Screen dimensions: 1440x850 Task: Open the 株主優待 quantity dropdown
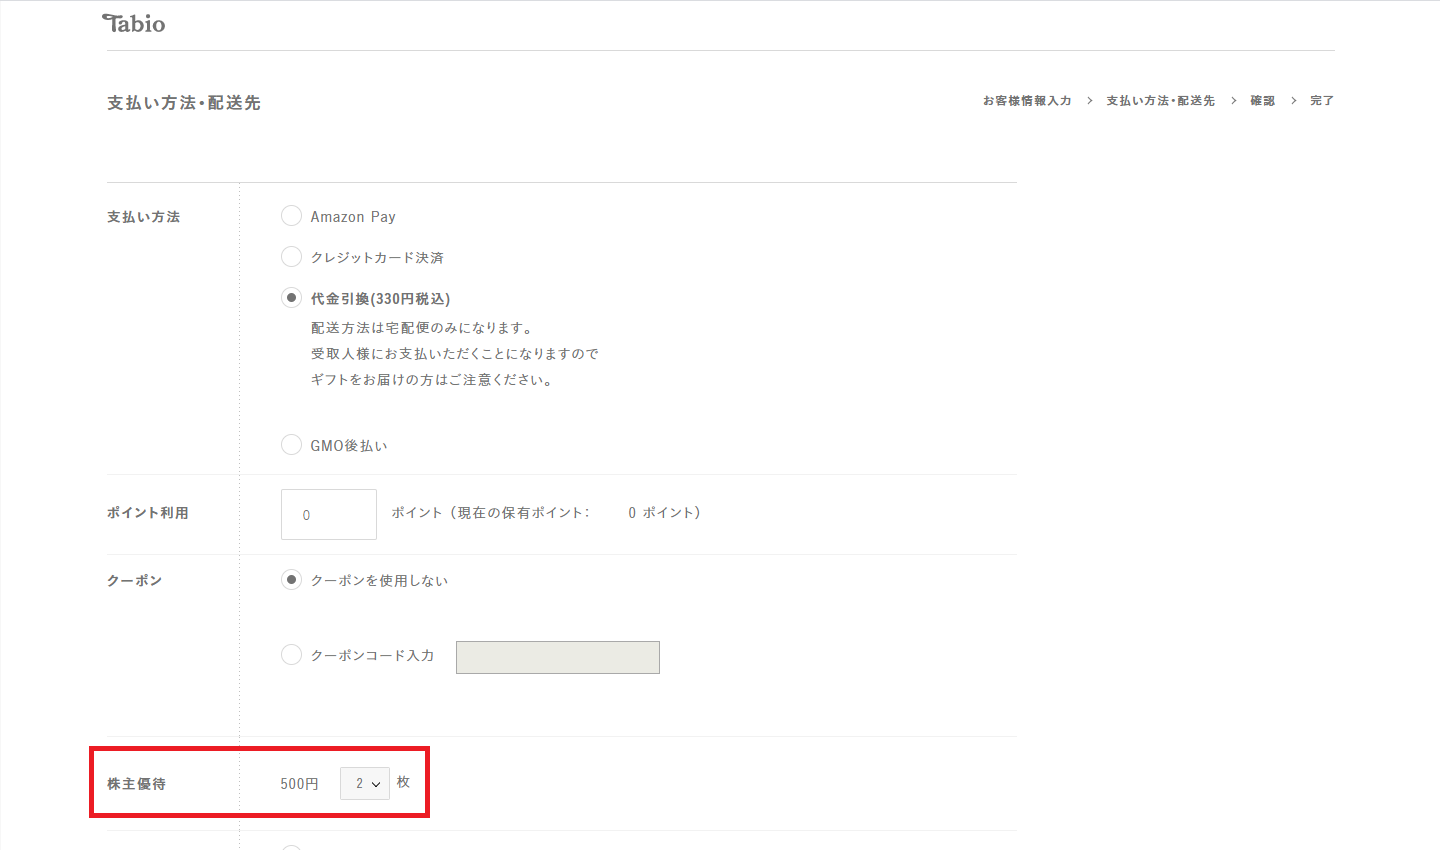tap(365, 784)
